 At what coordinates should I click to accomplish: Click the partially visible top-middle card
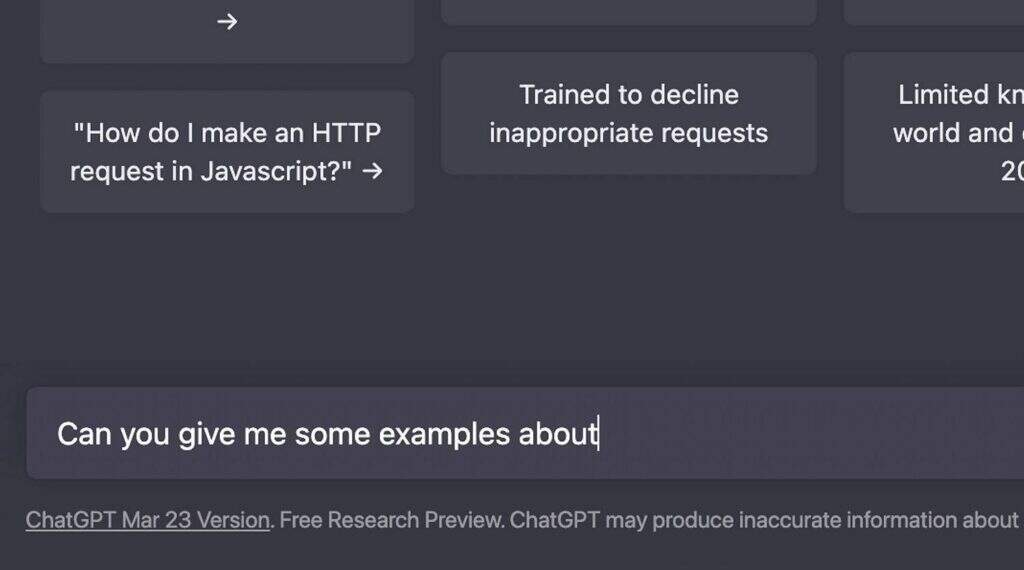(628, 10)
